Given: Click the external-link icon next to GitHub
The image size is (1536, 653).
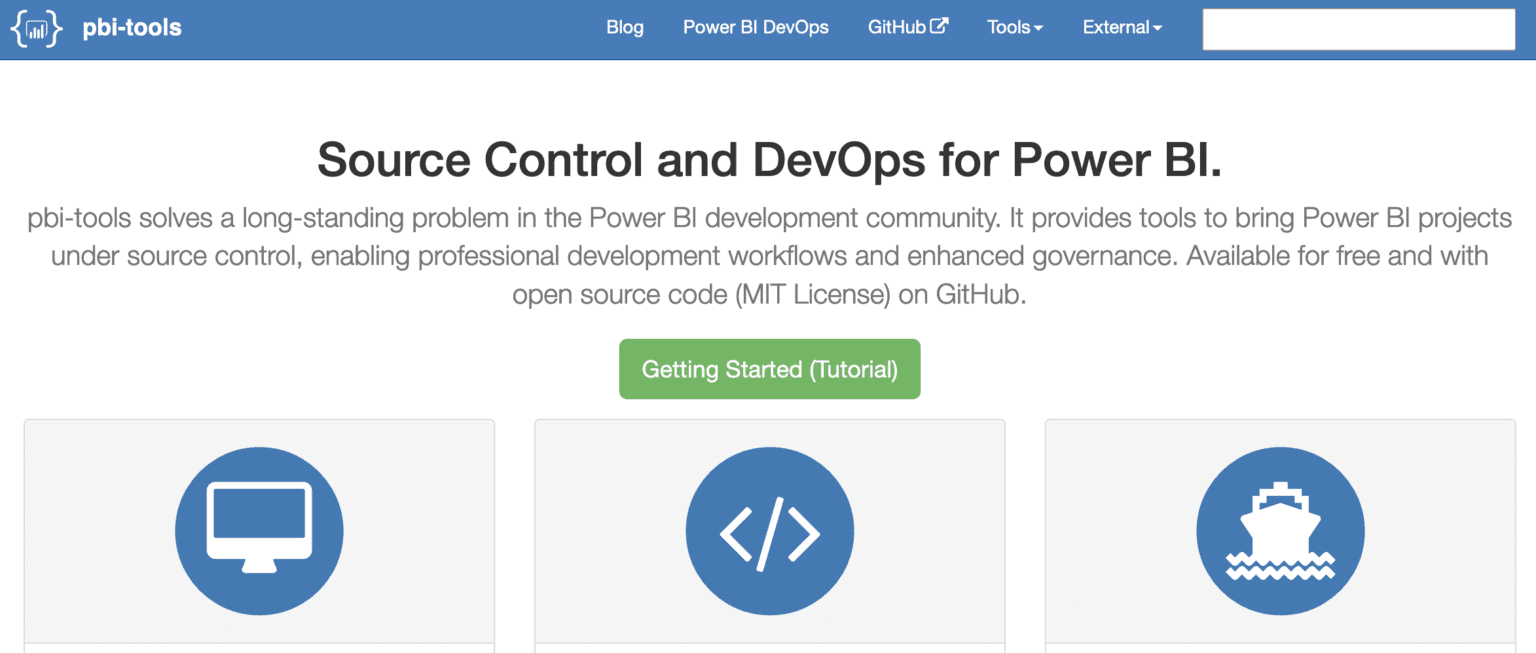Looking at the screenshot, I should (x=941, y=26).
